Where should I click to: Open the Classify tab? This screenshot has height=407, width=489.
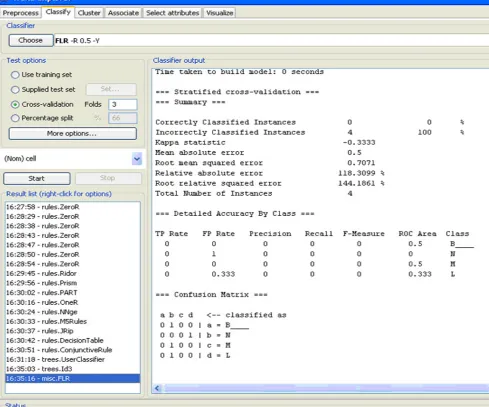[58, 12]
